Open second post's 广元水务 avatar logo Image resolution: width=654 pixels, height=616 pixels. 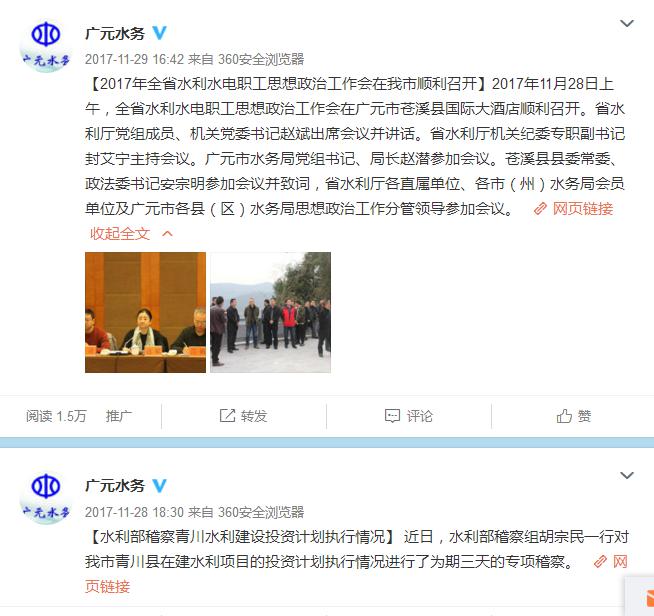(x=46, y=497)
